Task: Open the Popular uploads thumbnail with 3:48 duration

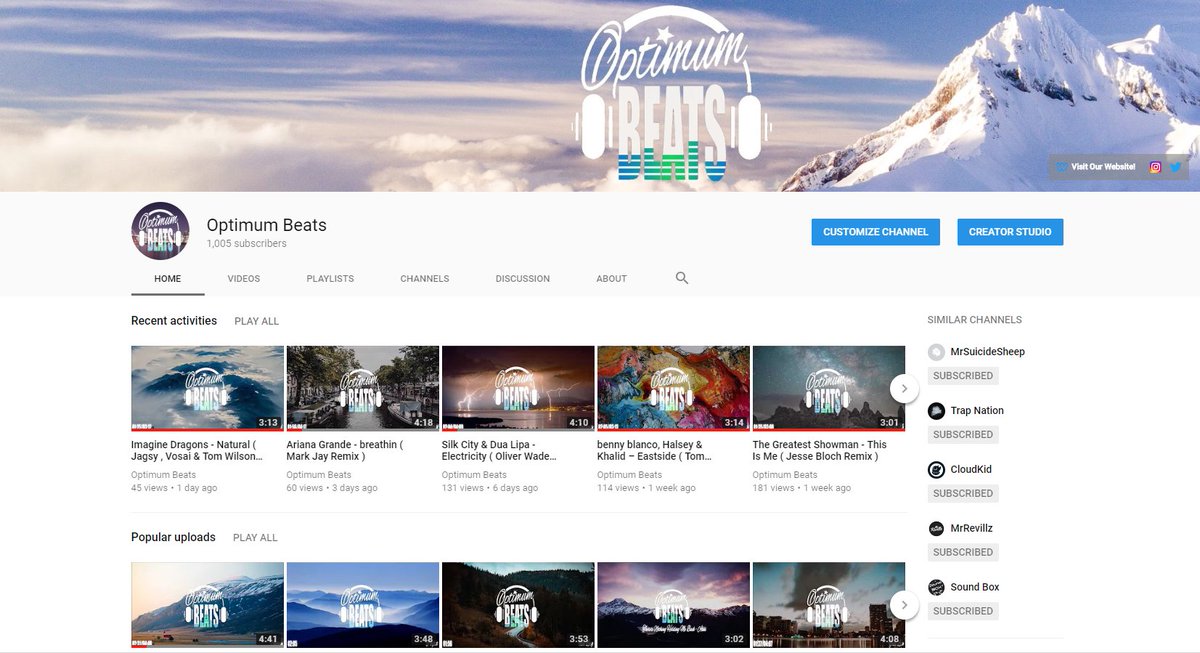Action: click(x=363, y=605)
